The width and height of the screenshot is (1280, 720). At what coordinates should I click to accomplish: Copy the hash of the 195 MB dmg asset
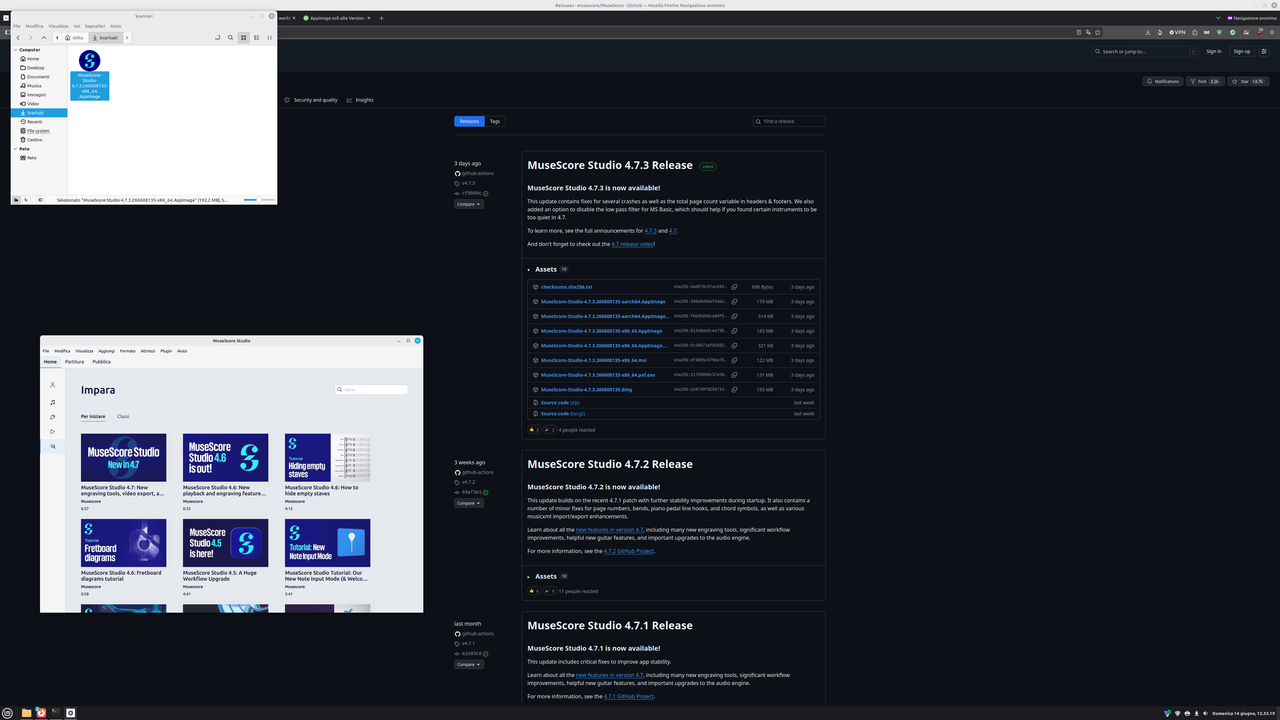tap(734, 389)
